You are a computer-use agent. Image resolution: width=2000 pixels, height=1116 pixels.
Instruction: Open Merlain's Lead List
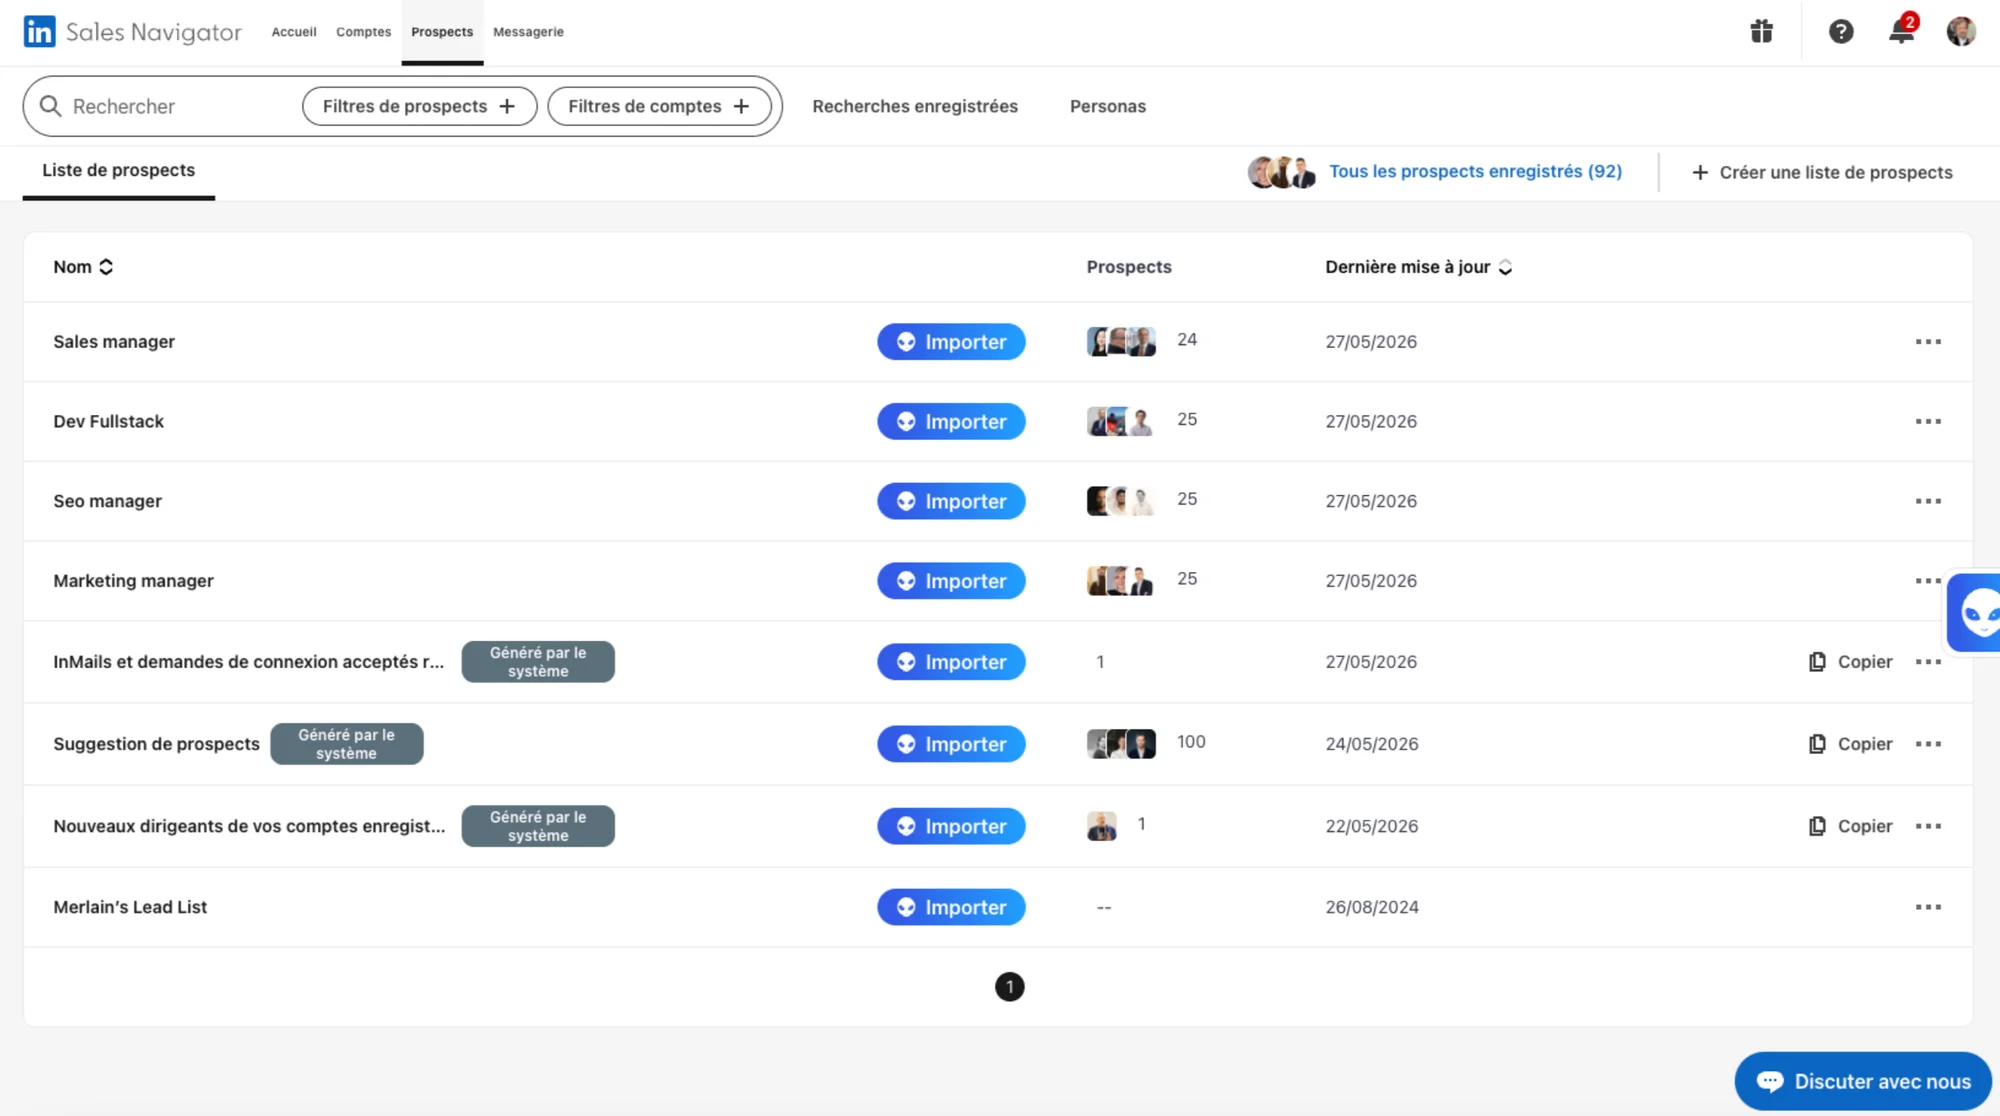click(x=130, y=907)
